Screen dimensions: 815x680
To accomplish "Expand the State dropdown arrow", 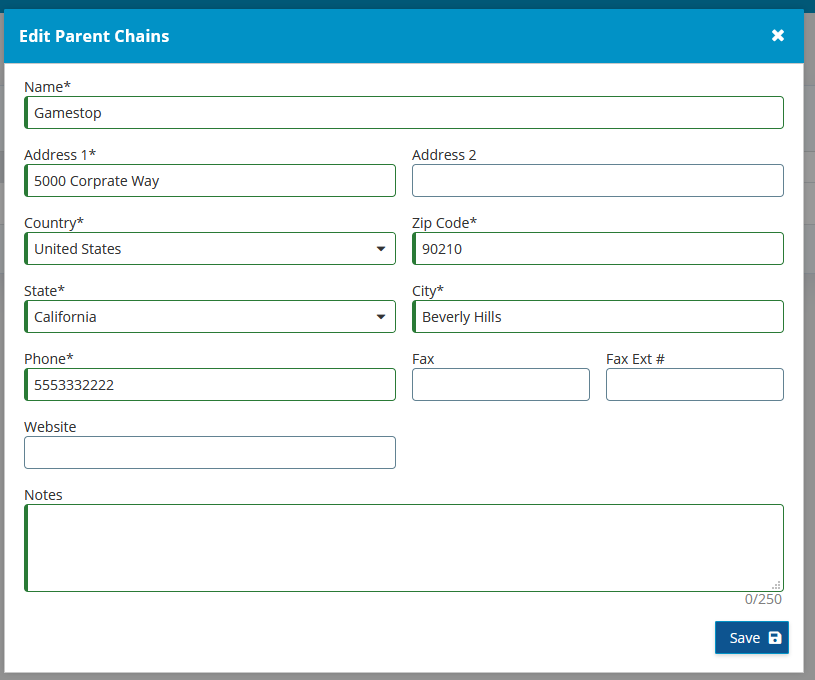I will pos(381,317).
